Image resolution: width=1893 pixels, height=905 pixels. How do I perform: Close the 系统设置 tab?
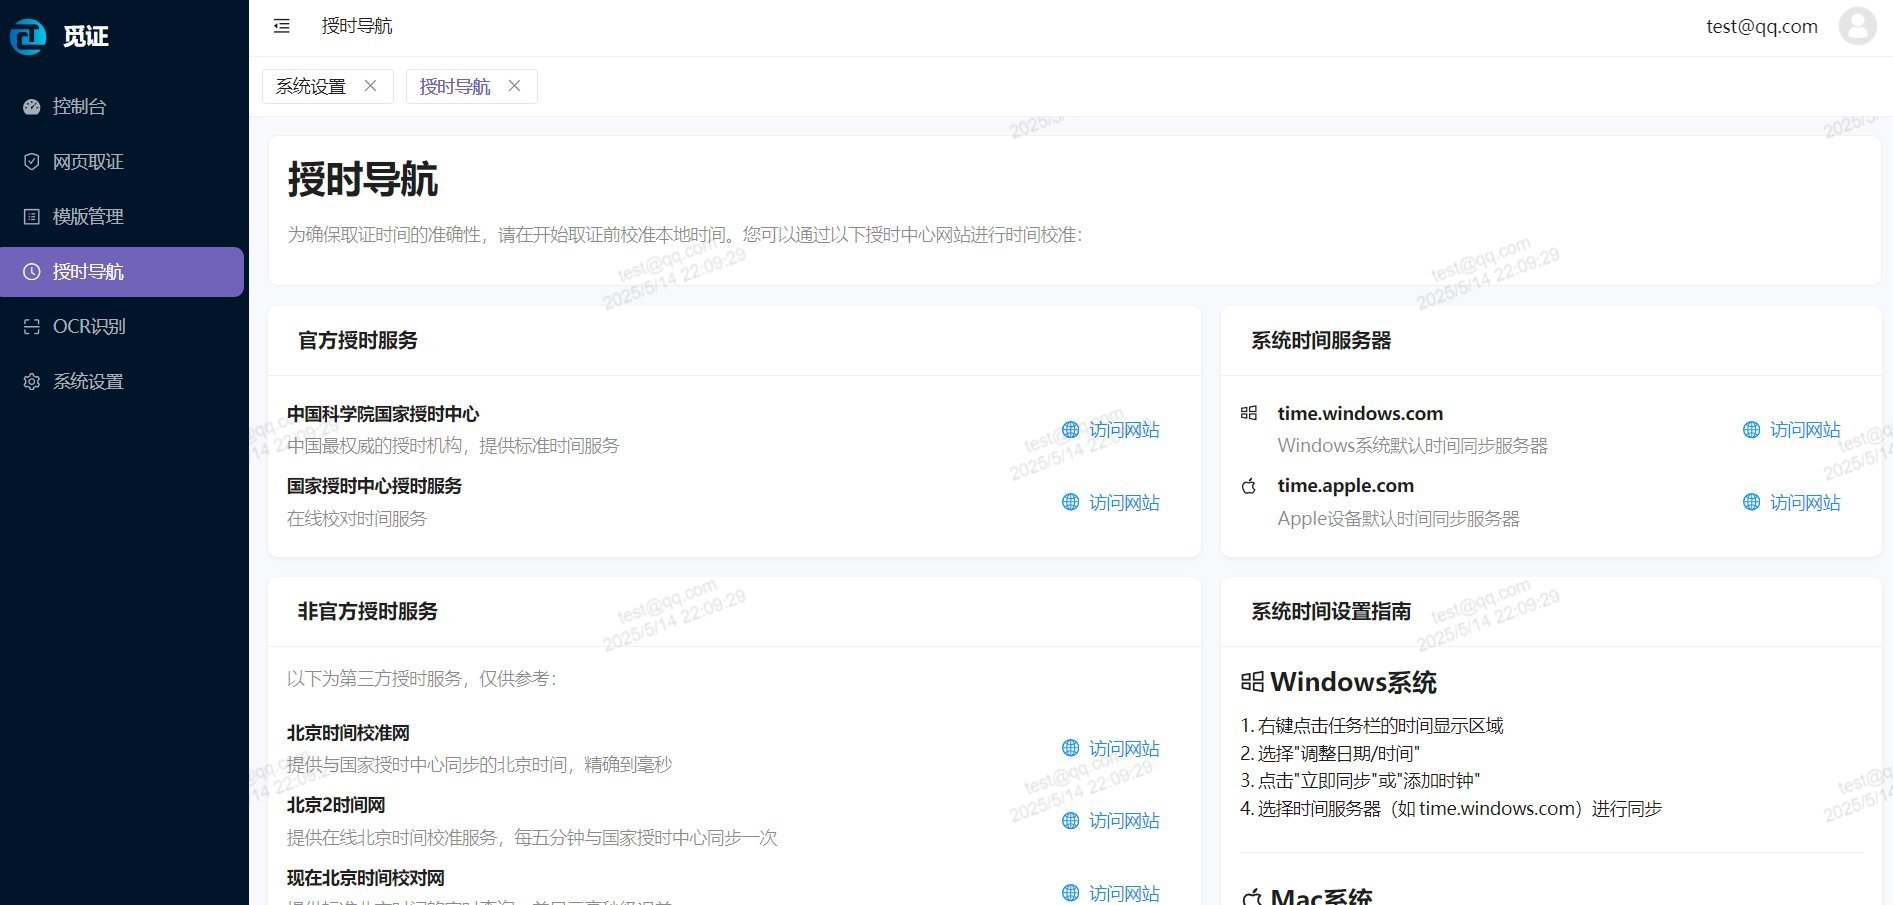[x=371, y=86]
